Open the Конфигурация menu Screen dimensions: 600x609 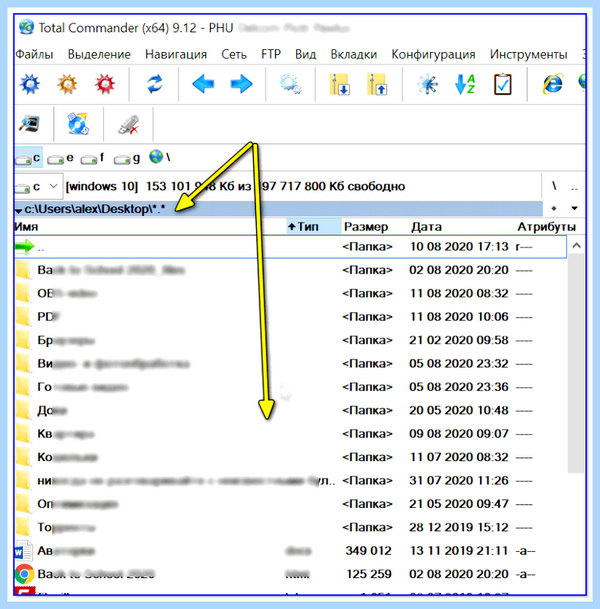(433, 54)
